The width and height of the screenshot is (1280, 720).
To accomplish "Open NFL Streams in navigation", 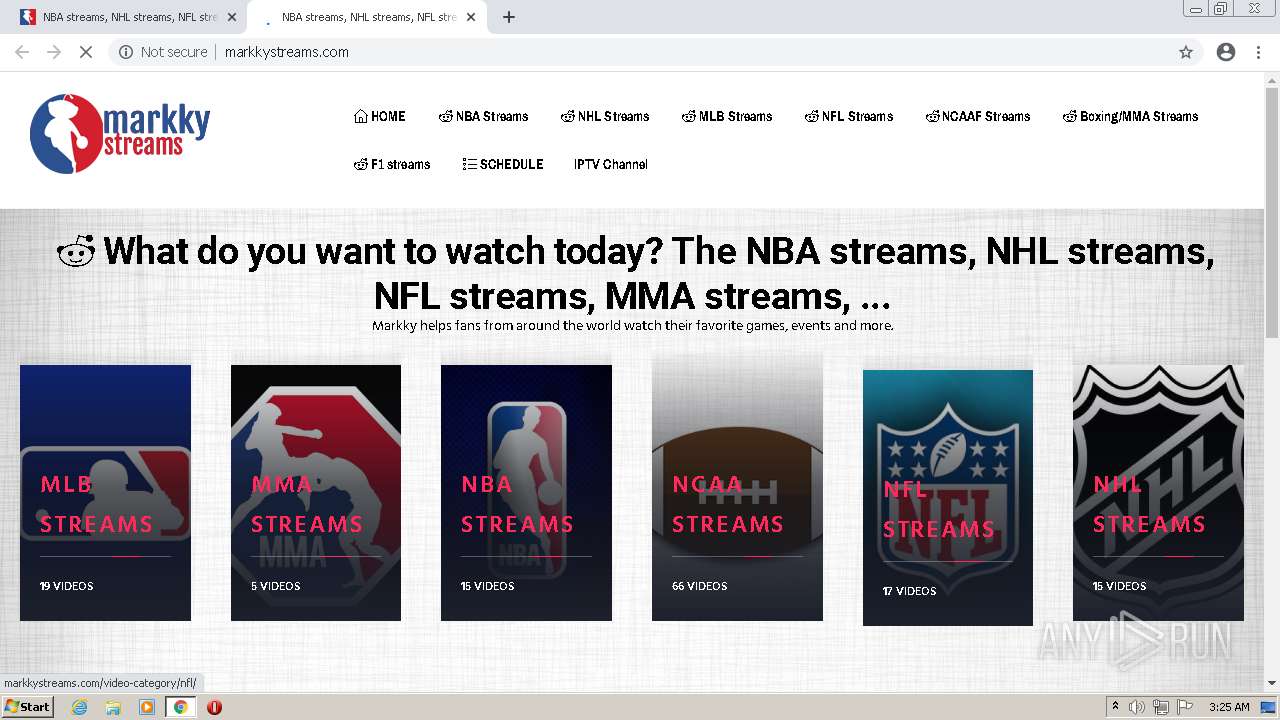I will [849, 116].
